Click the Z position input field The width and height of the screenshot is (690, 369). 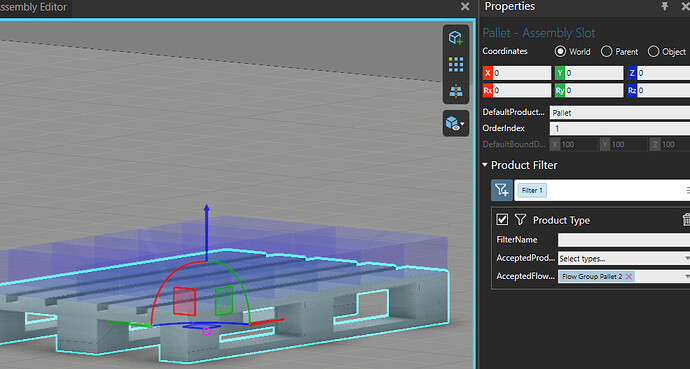(x=664, y=73)
